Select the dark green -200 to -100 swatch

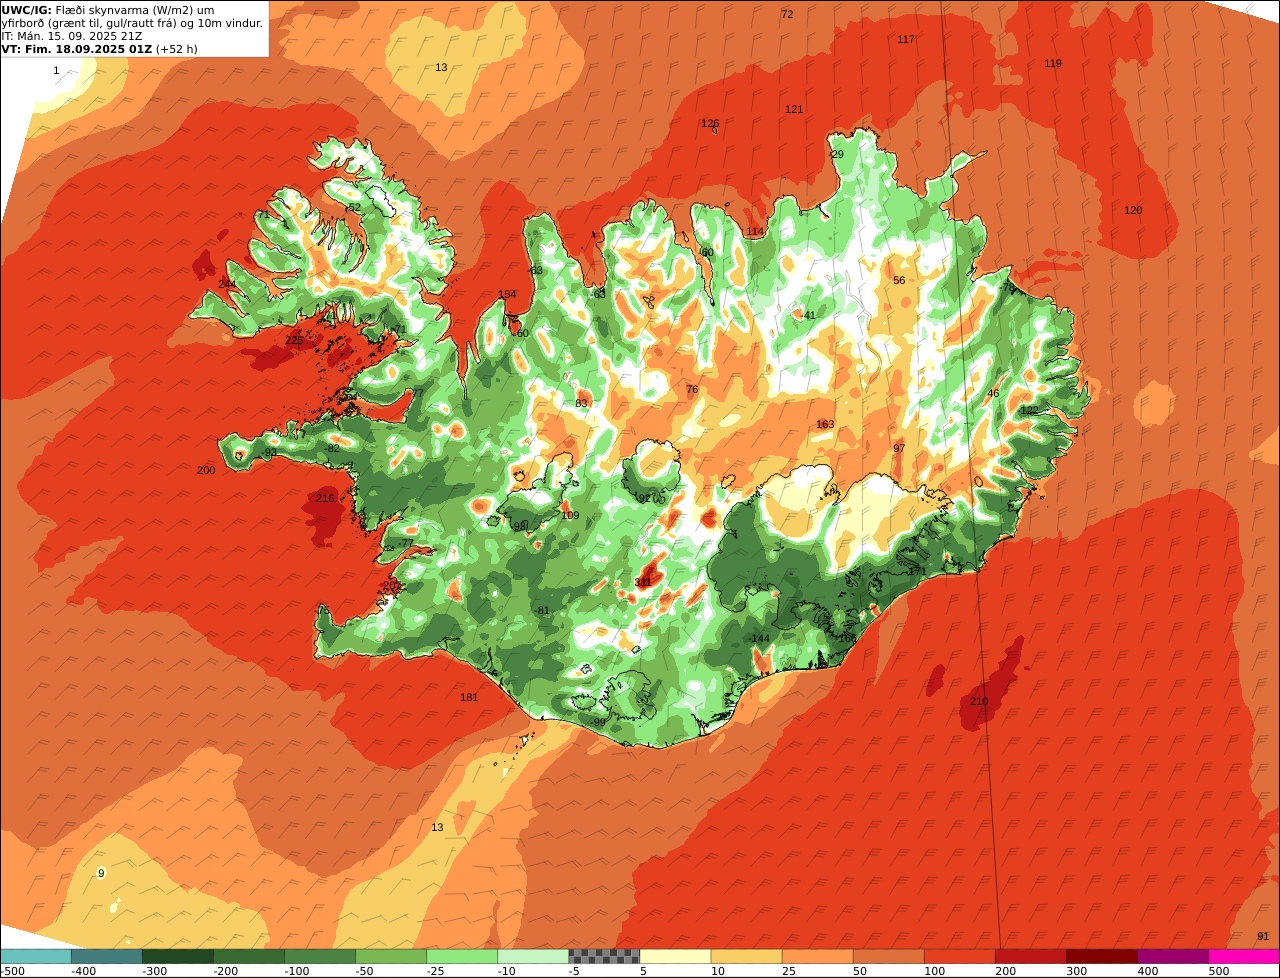coord(249,956)
